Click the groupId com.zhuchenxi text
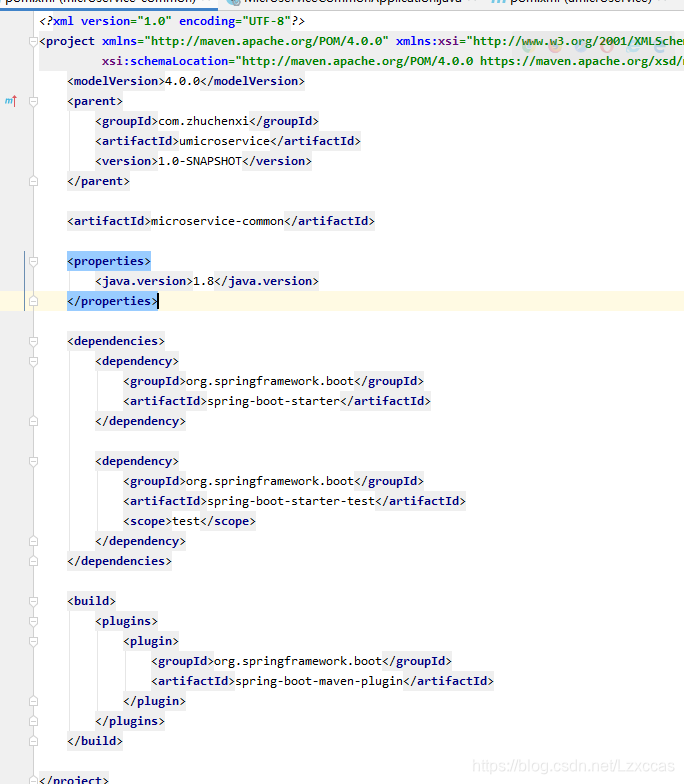This screenshot has height=784, width=684. pyautogui.click(x=206, y=121)
